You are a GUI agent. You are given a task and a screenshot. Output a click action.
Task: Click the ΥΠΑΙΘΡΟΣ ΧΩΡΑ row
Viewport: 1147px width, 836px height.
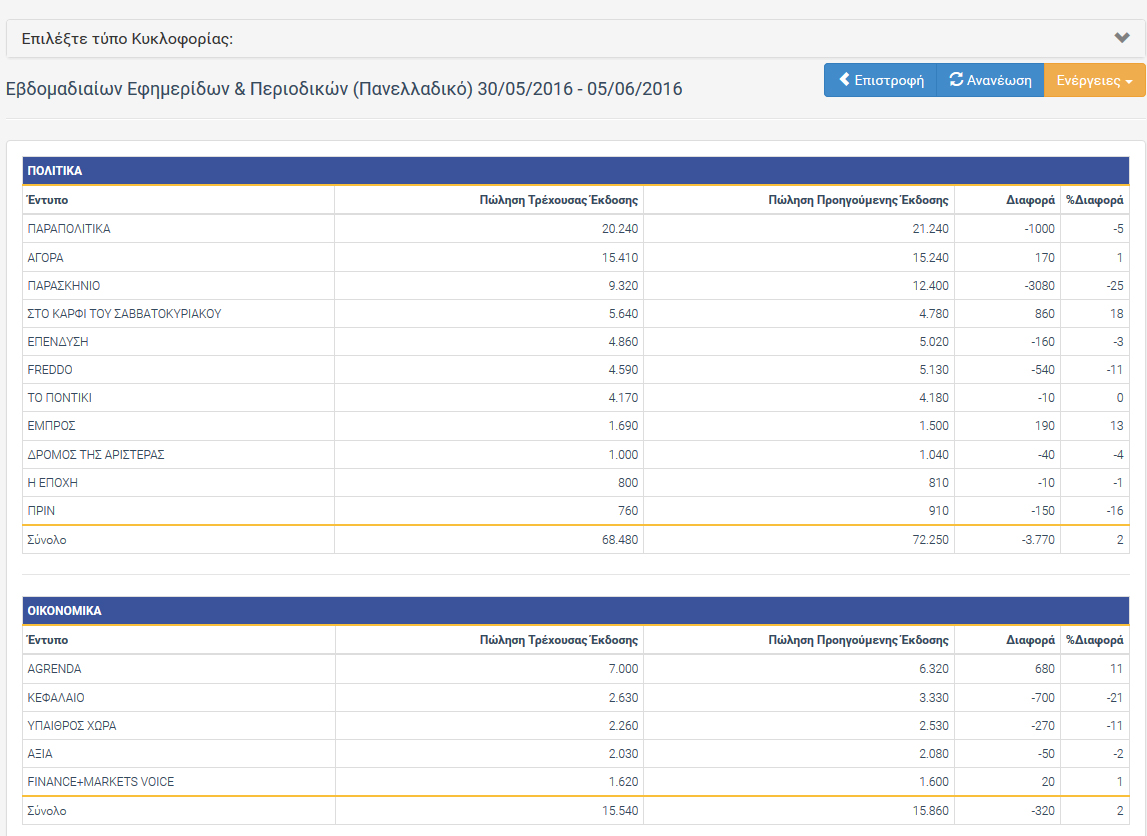[x=72, y=726]
